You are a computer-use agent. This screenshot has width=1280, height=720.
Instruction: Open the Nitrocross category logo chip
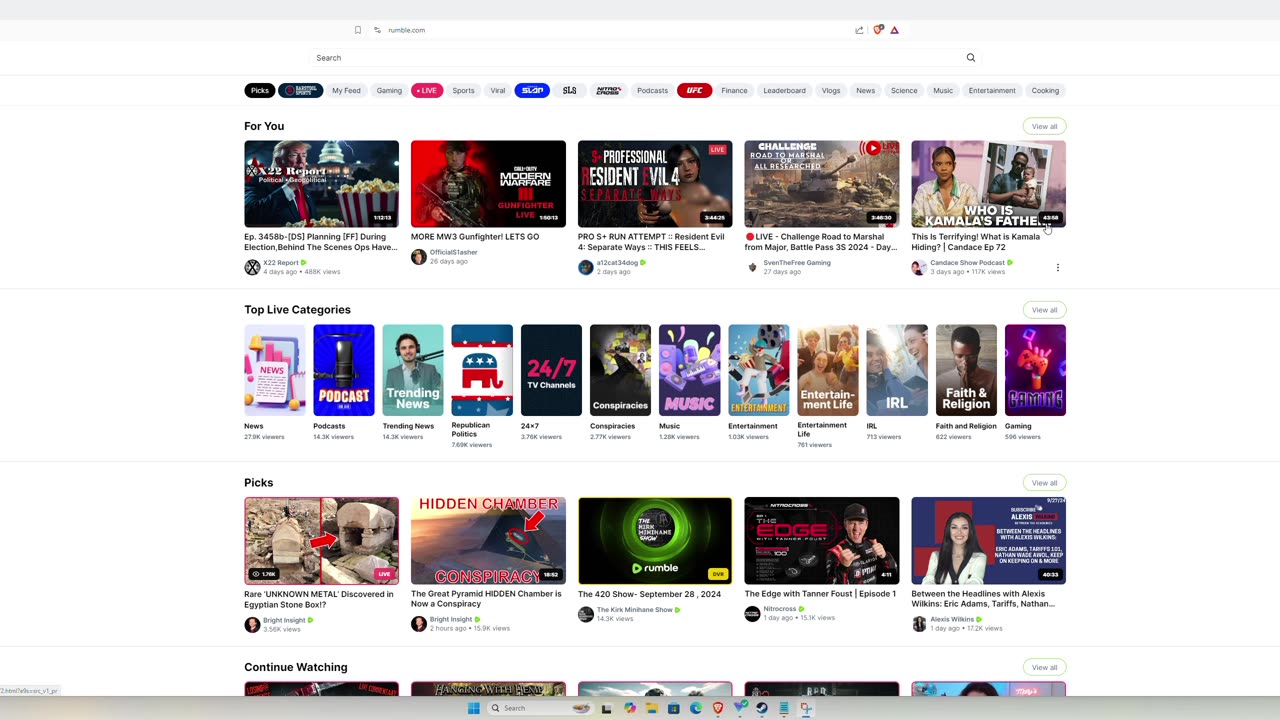(x=608, y=90)
